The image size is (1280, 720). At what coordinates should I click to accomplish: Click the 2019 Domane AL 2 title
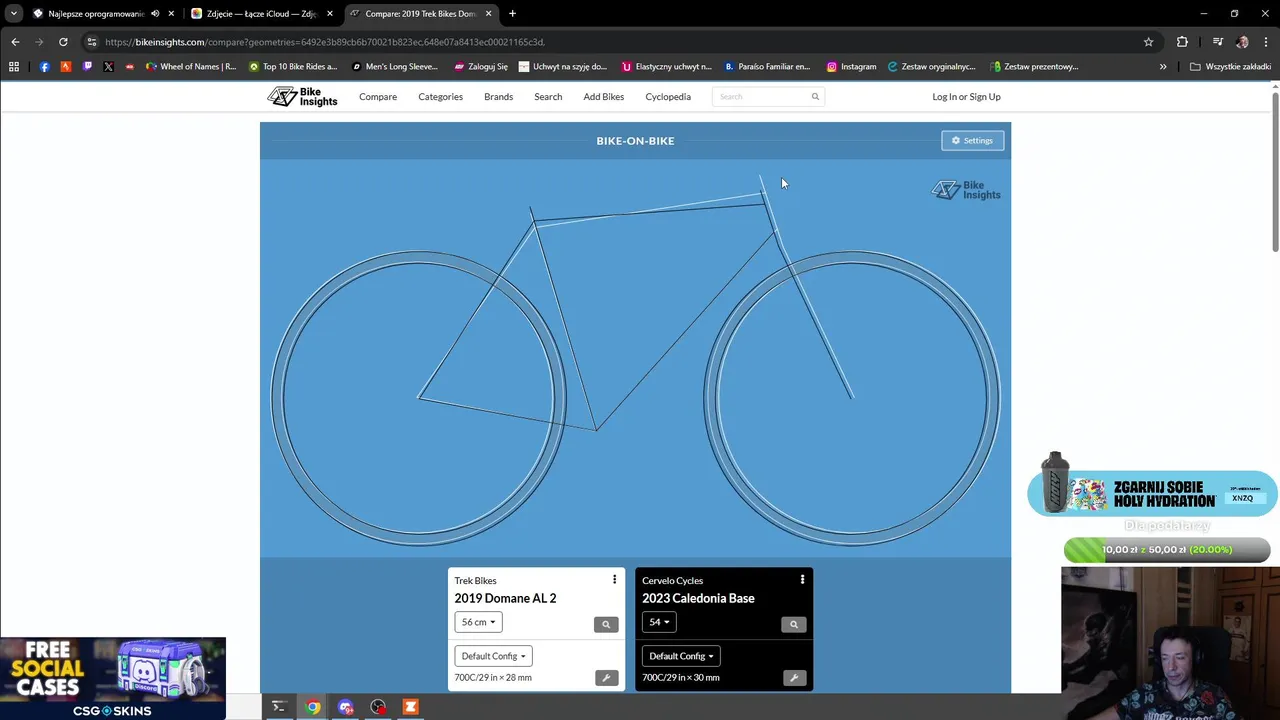[505, 598]
